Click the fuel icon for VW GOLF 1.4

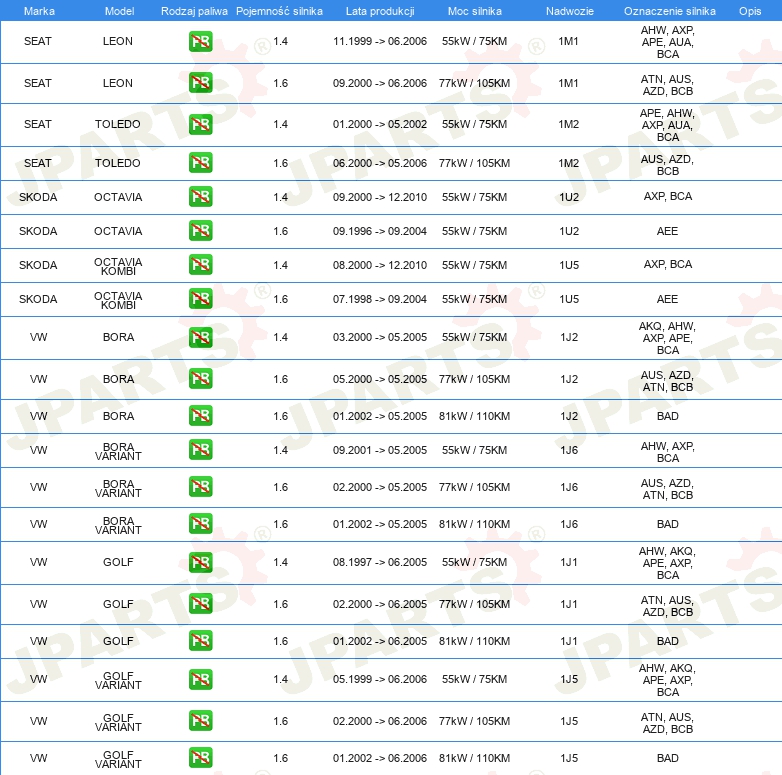[x=200, y=562]
